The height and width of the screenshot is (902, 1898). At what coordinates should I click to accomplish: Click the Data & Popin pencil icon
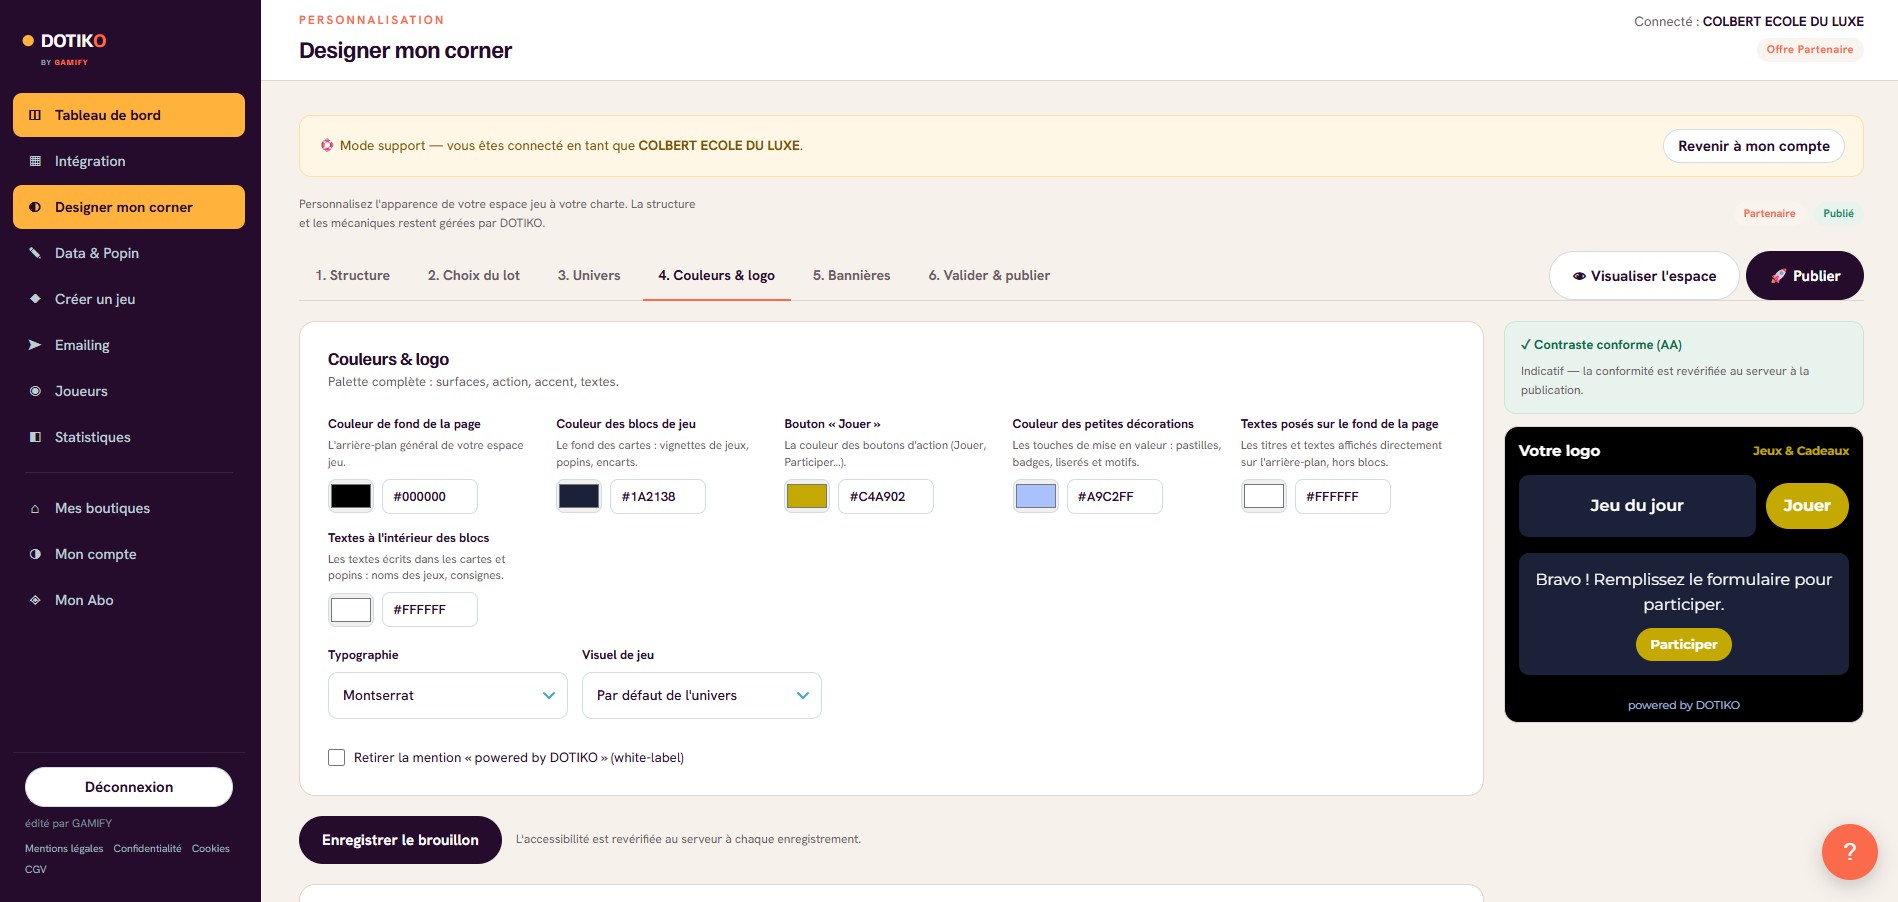coord(35,253)
